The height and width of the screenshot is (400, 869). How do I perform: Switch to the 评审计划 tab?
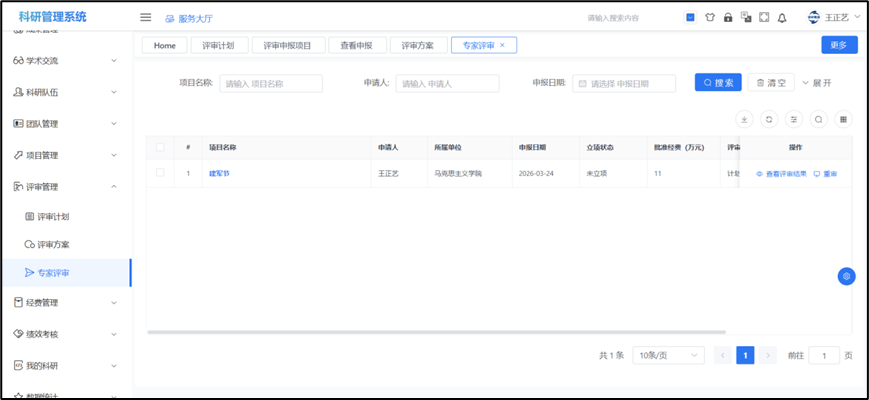219,45
